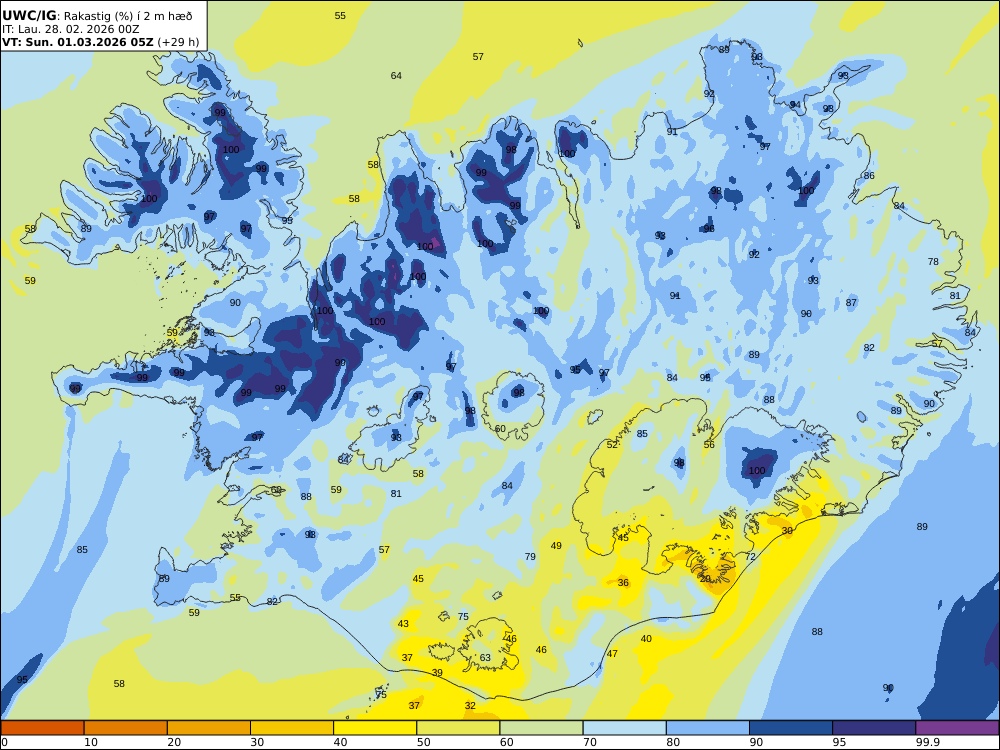Select the pale yellow 50–60 legend swatch
Viewport: 1000px width, 750px height.
pos(458,728)
